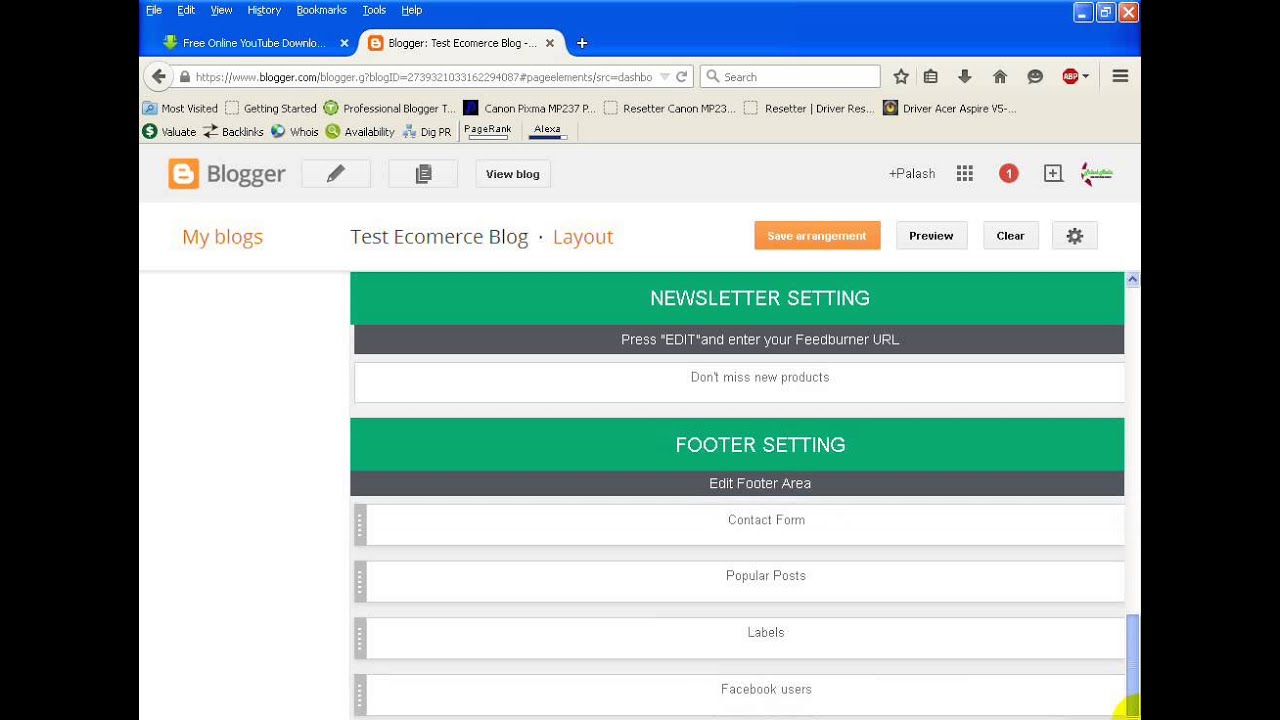The height and width of the screenshot is (720, 1280).
Task: Select the Don't miss new products widget
Action: (x=739, y=382)
